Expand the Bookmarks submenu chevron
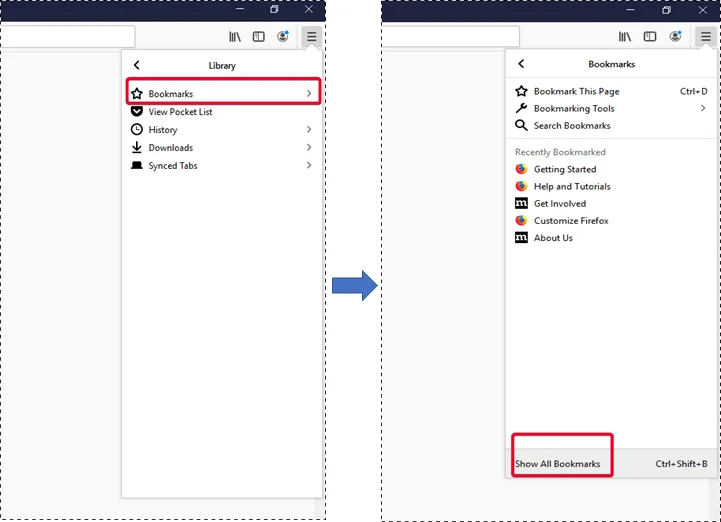721x522 pixels. (x=309, y=93)
